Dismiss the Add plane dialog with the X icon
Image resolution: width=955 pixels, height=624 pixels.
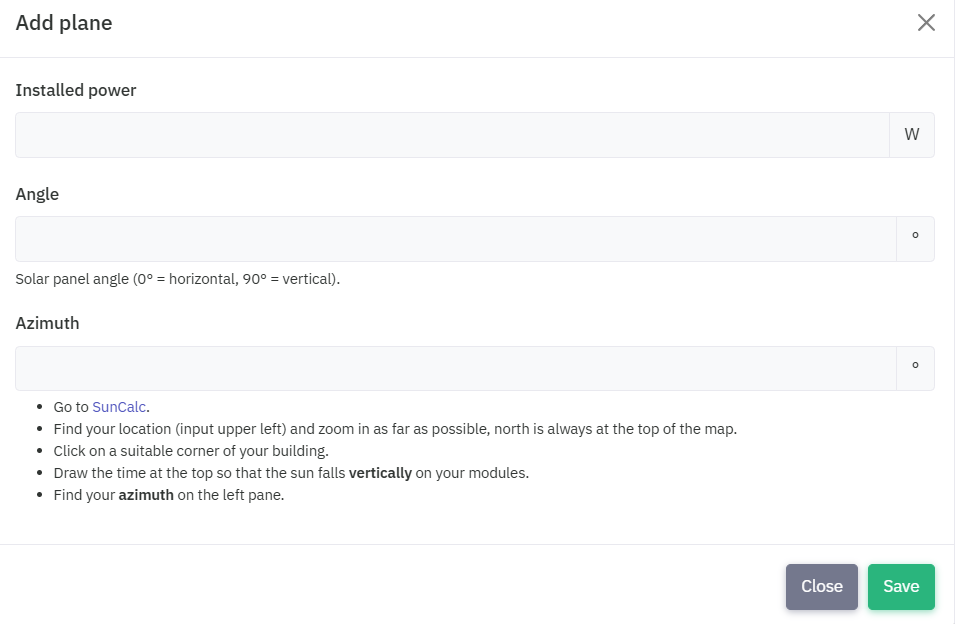point(926,23)
